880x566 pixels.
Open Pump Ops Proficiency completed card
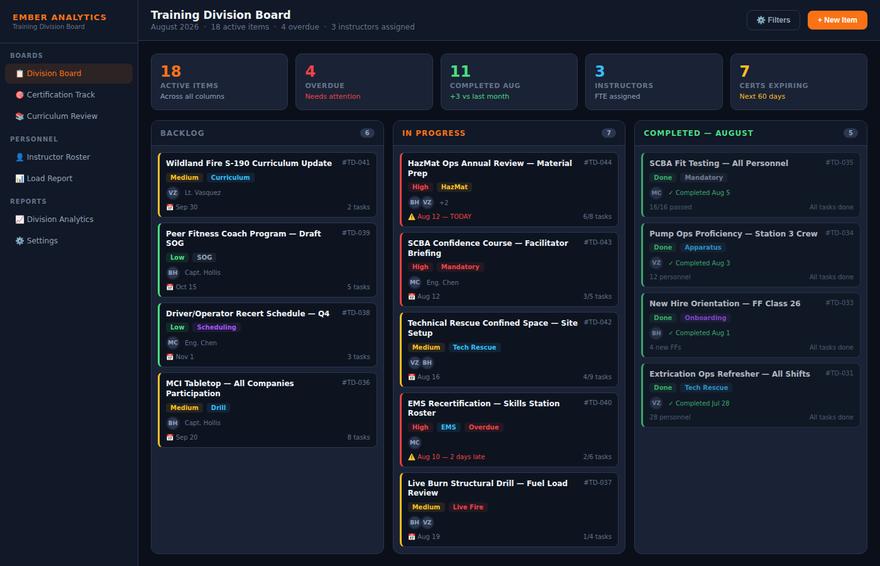pyautogui.click(x=751, y=255)
